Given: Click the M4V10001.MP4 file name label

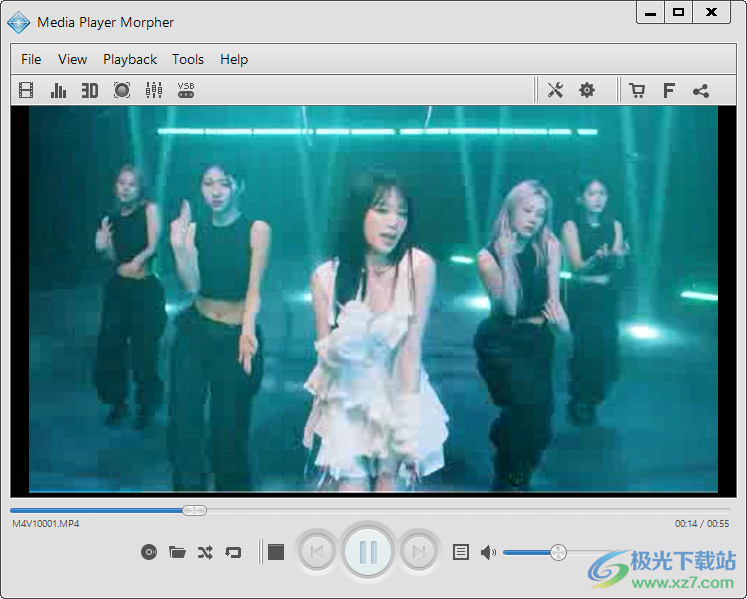Looking at the screenshot, I should (x=46, y=524).
